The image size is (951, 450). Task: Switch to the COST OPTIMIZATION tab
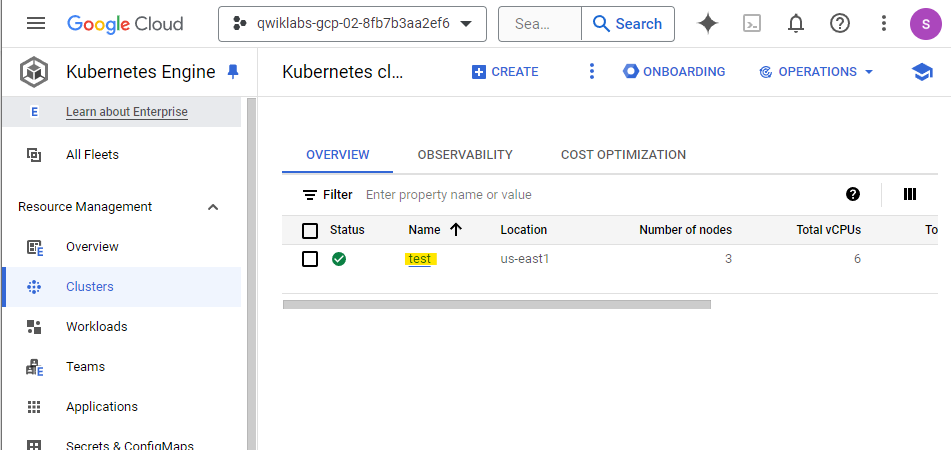tap(623, 155)
